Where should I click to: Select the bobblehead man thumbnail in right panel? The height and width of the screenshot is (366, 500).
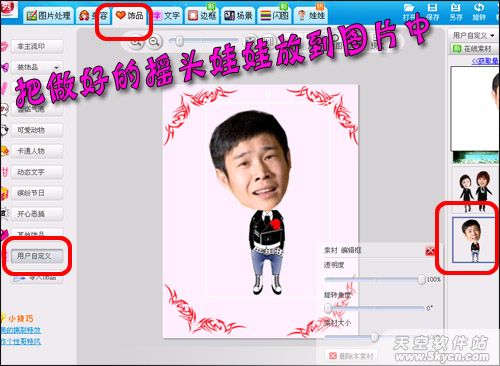coord(474,239)
